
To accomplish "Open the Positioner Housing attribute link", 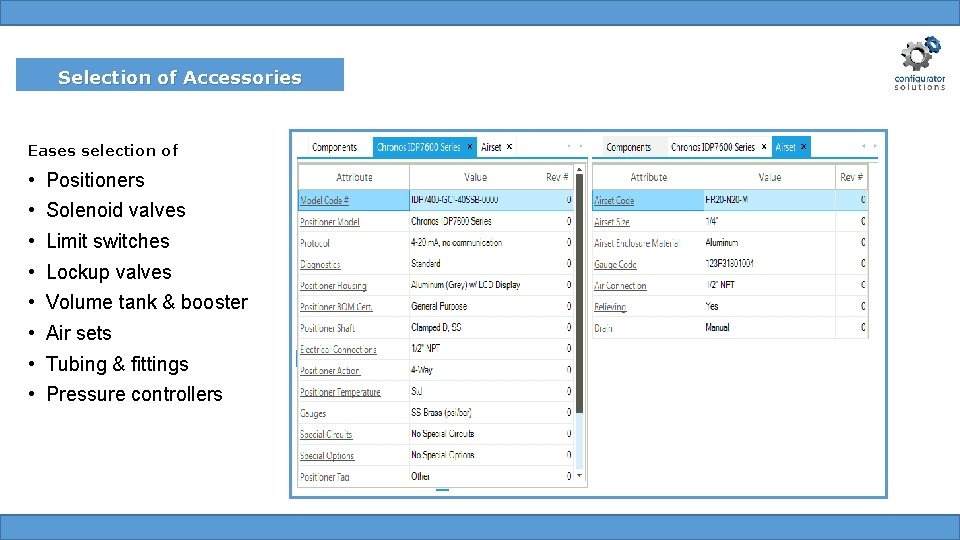I will (x=333, y=286).
